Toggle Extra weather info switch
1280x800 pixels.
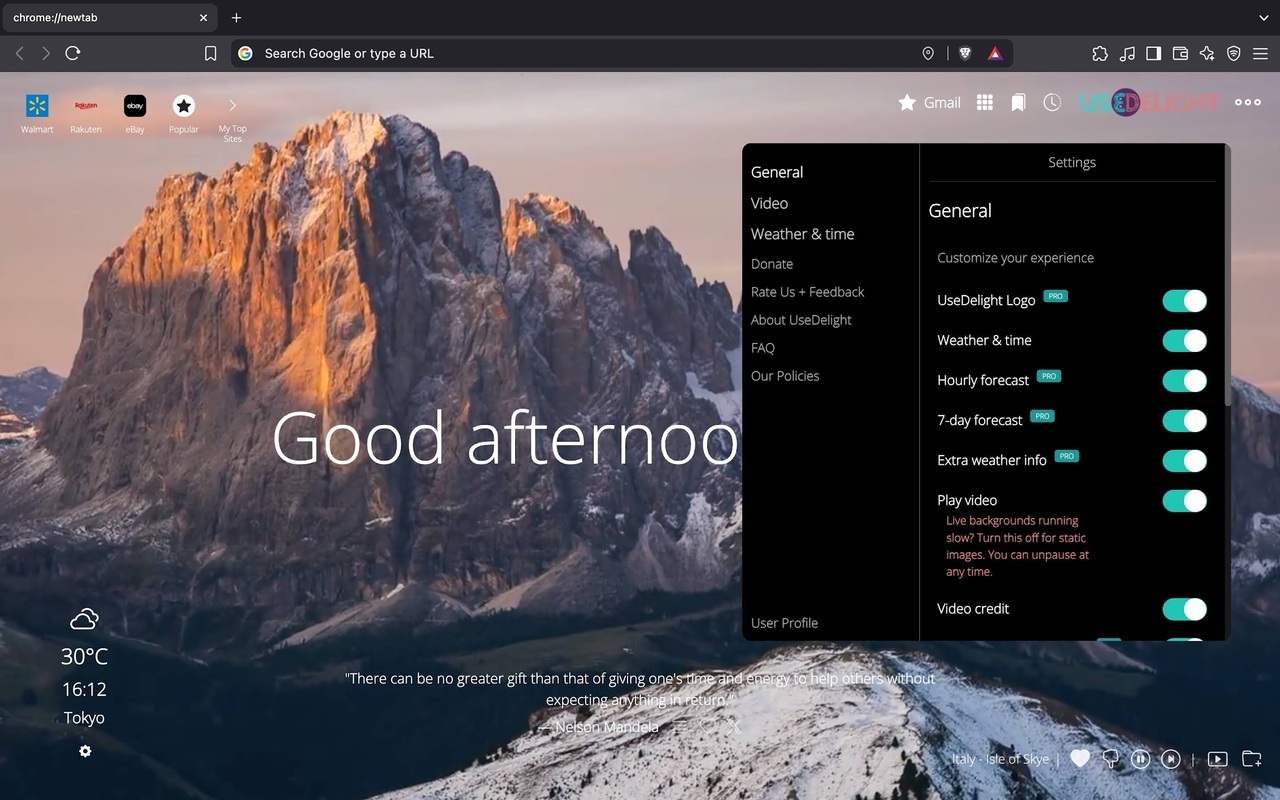click(1184, 460)
